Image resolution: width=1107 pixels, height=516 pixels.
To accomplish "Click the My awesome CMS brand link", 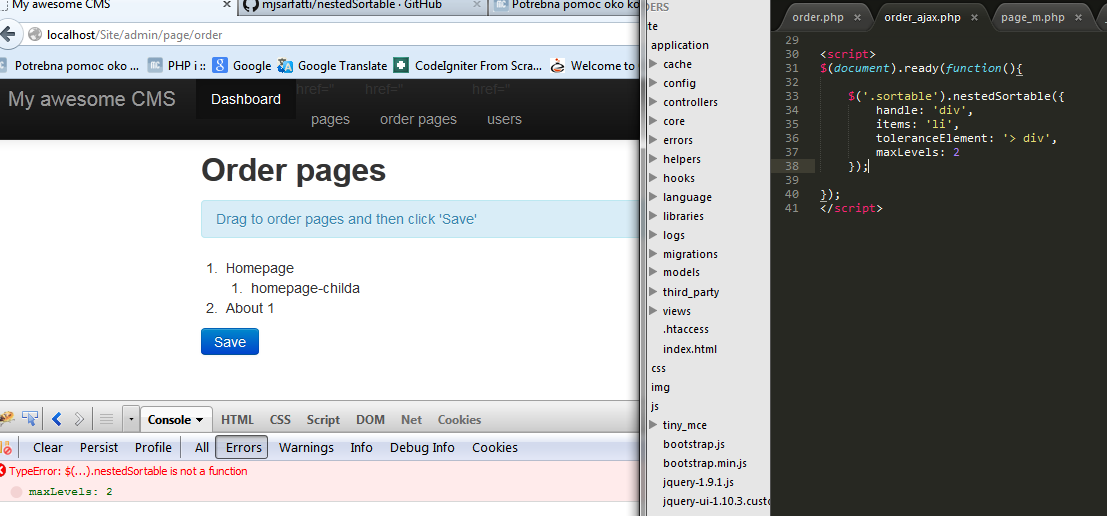I will pos(92,99).
